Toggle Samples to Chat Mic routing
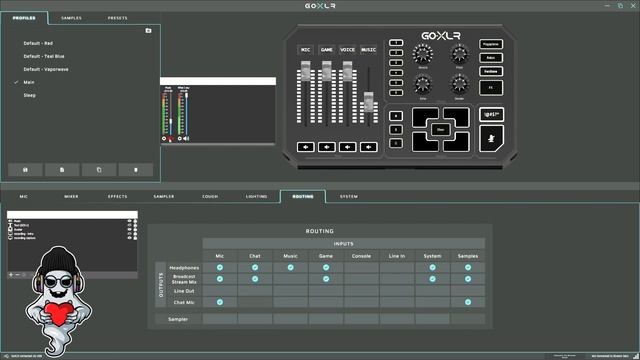The image size is (640, 360). [468, 302]
